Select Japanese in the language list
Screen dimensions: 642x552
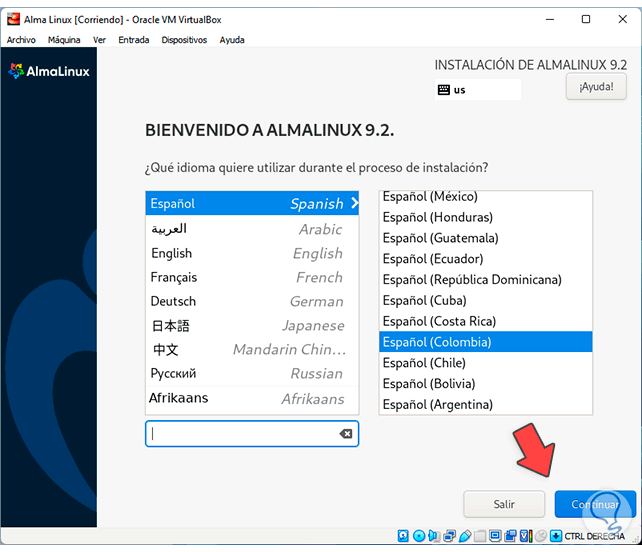tap(252, 326)
